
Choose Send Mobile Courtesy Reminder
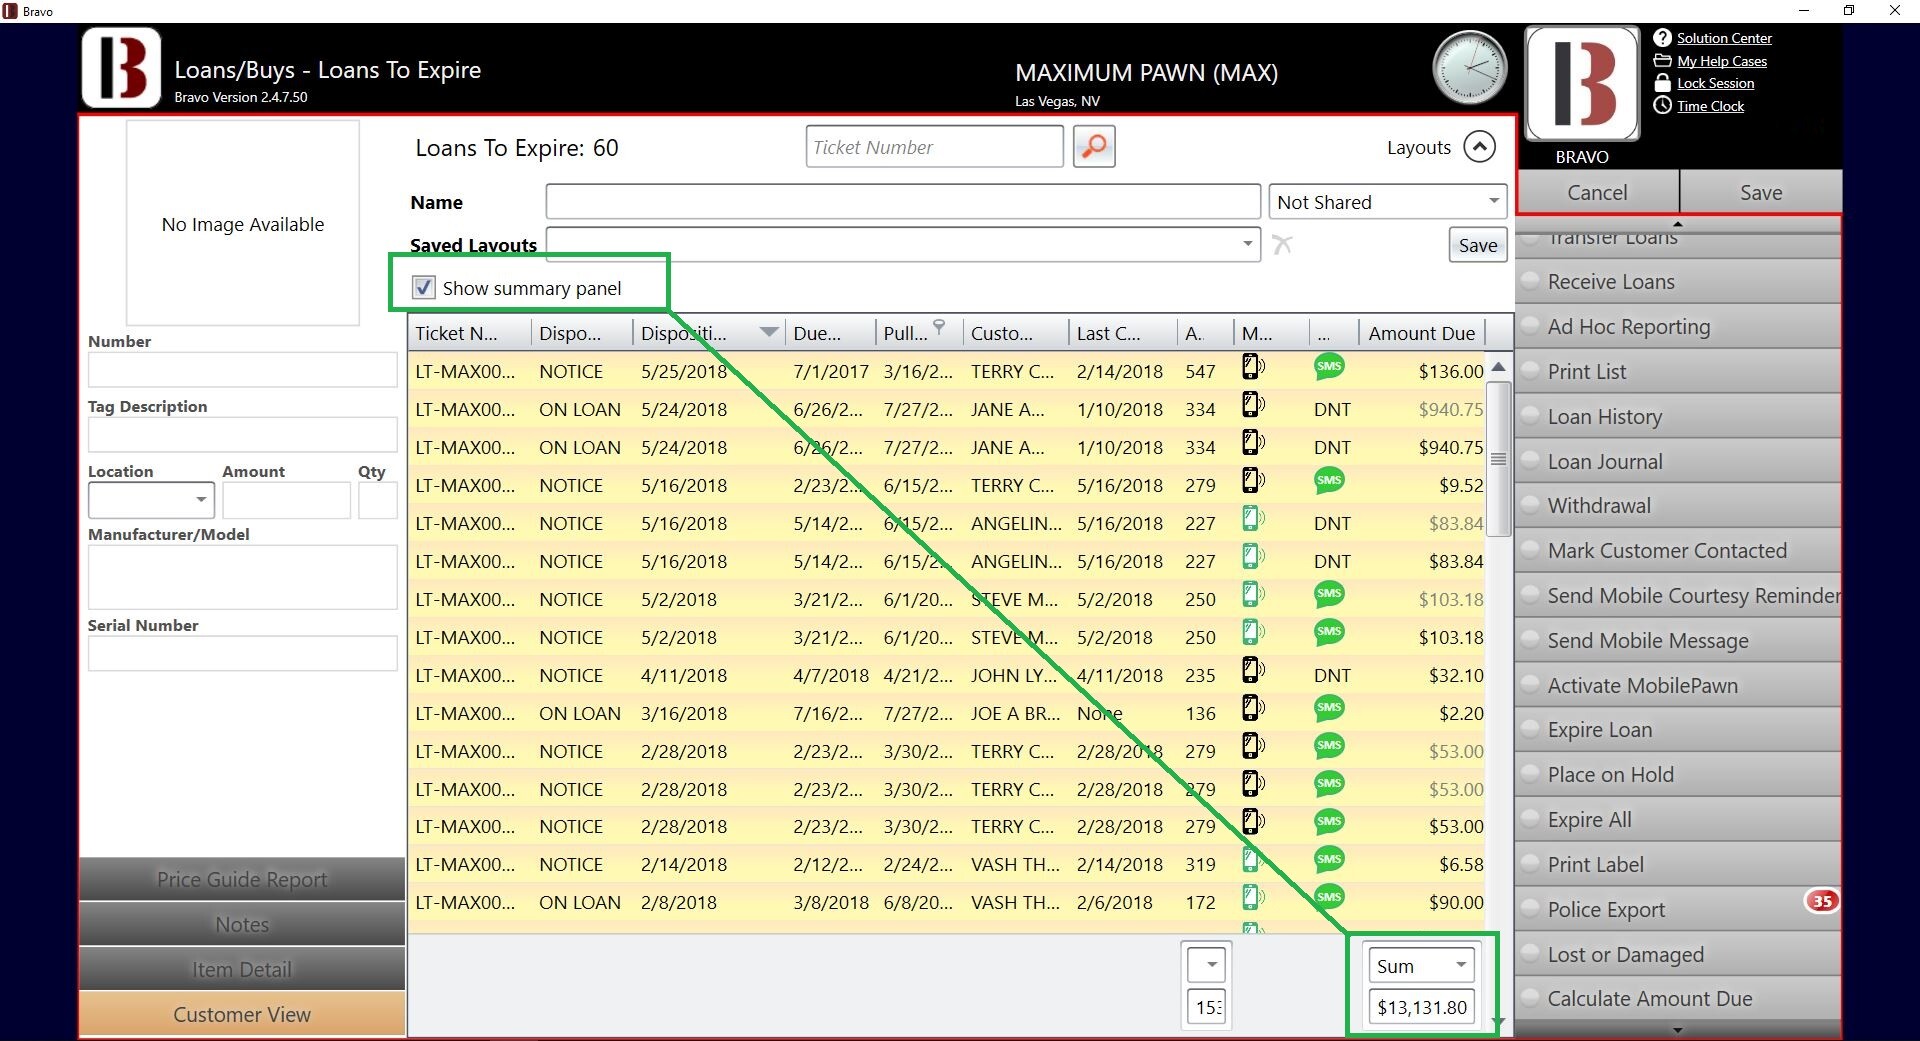pyautogui.click(x=1679, y=595)
